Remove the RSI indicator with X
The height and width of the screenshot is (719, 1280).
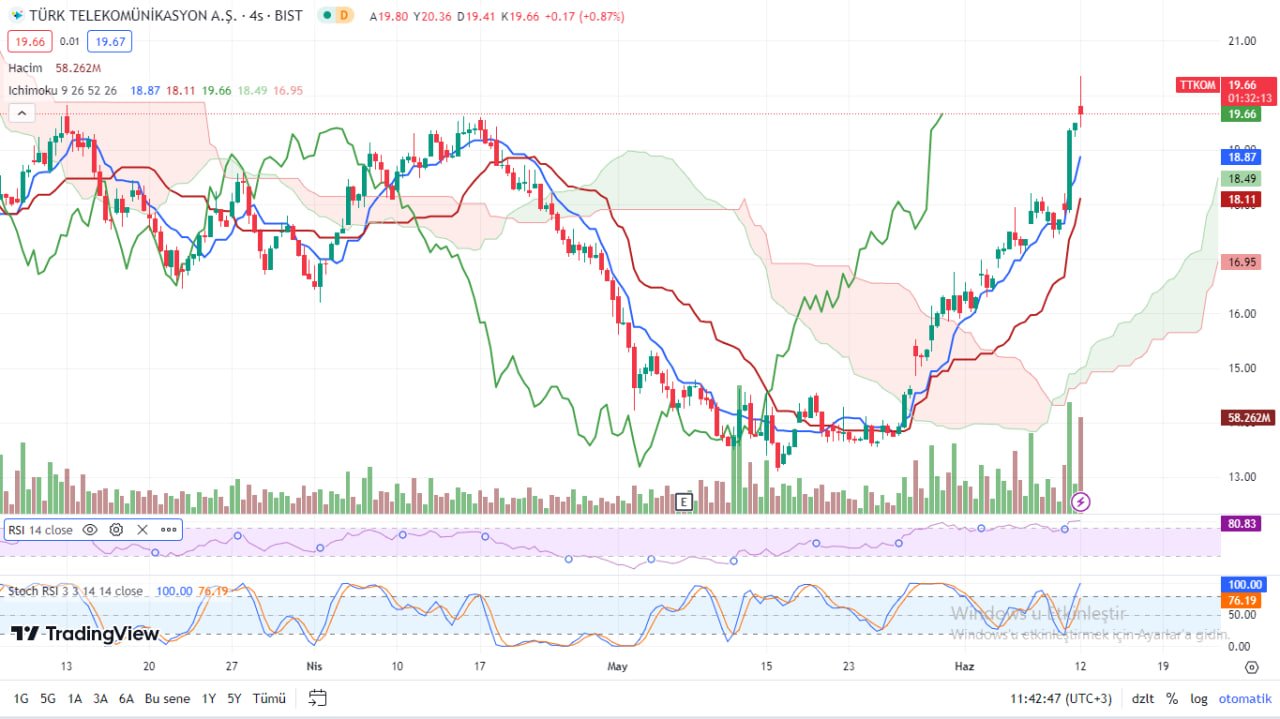(142, 530)
